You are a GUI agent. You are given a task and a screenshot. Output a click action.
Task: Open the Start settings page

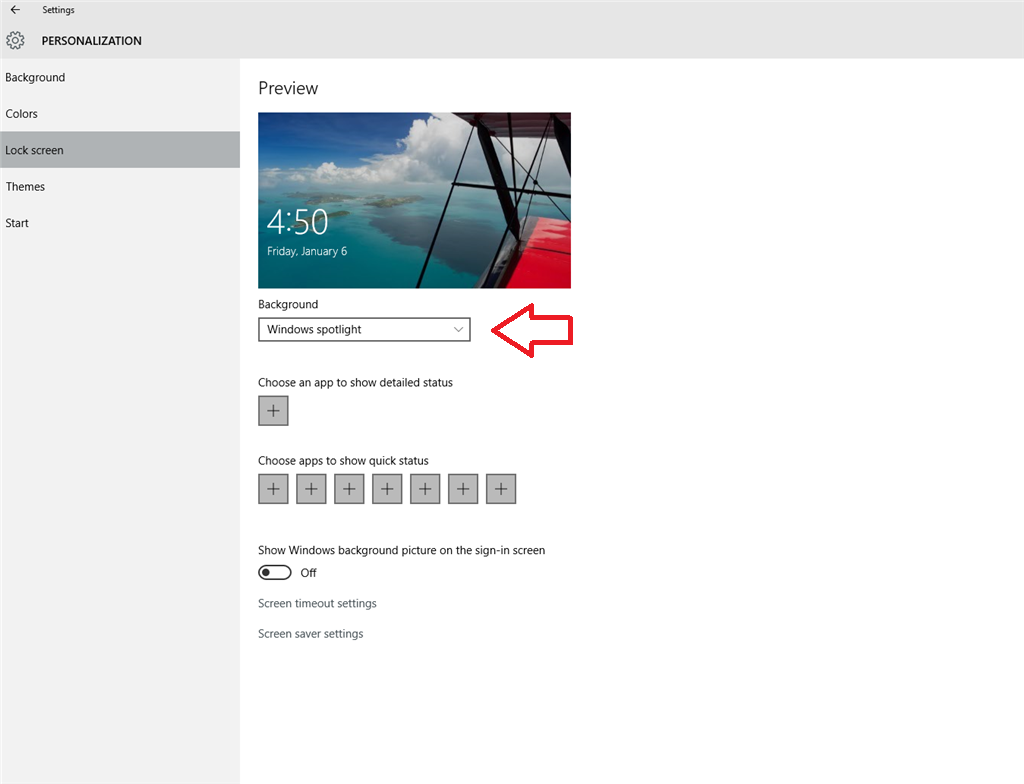pos(120,223)
